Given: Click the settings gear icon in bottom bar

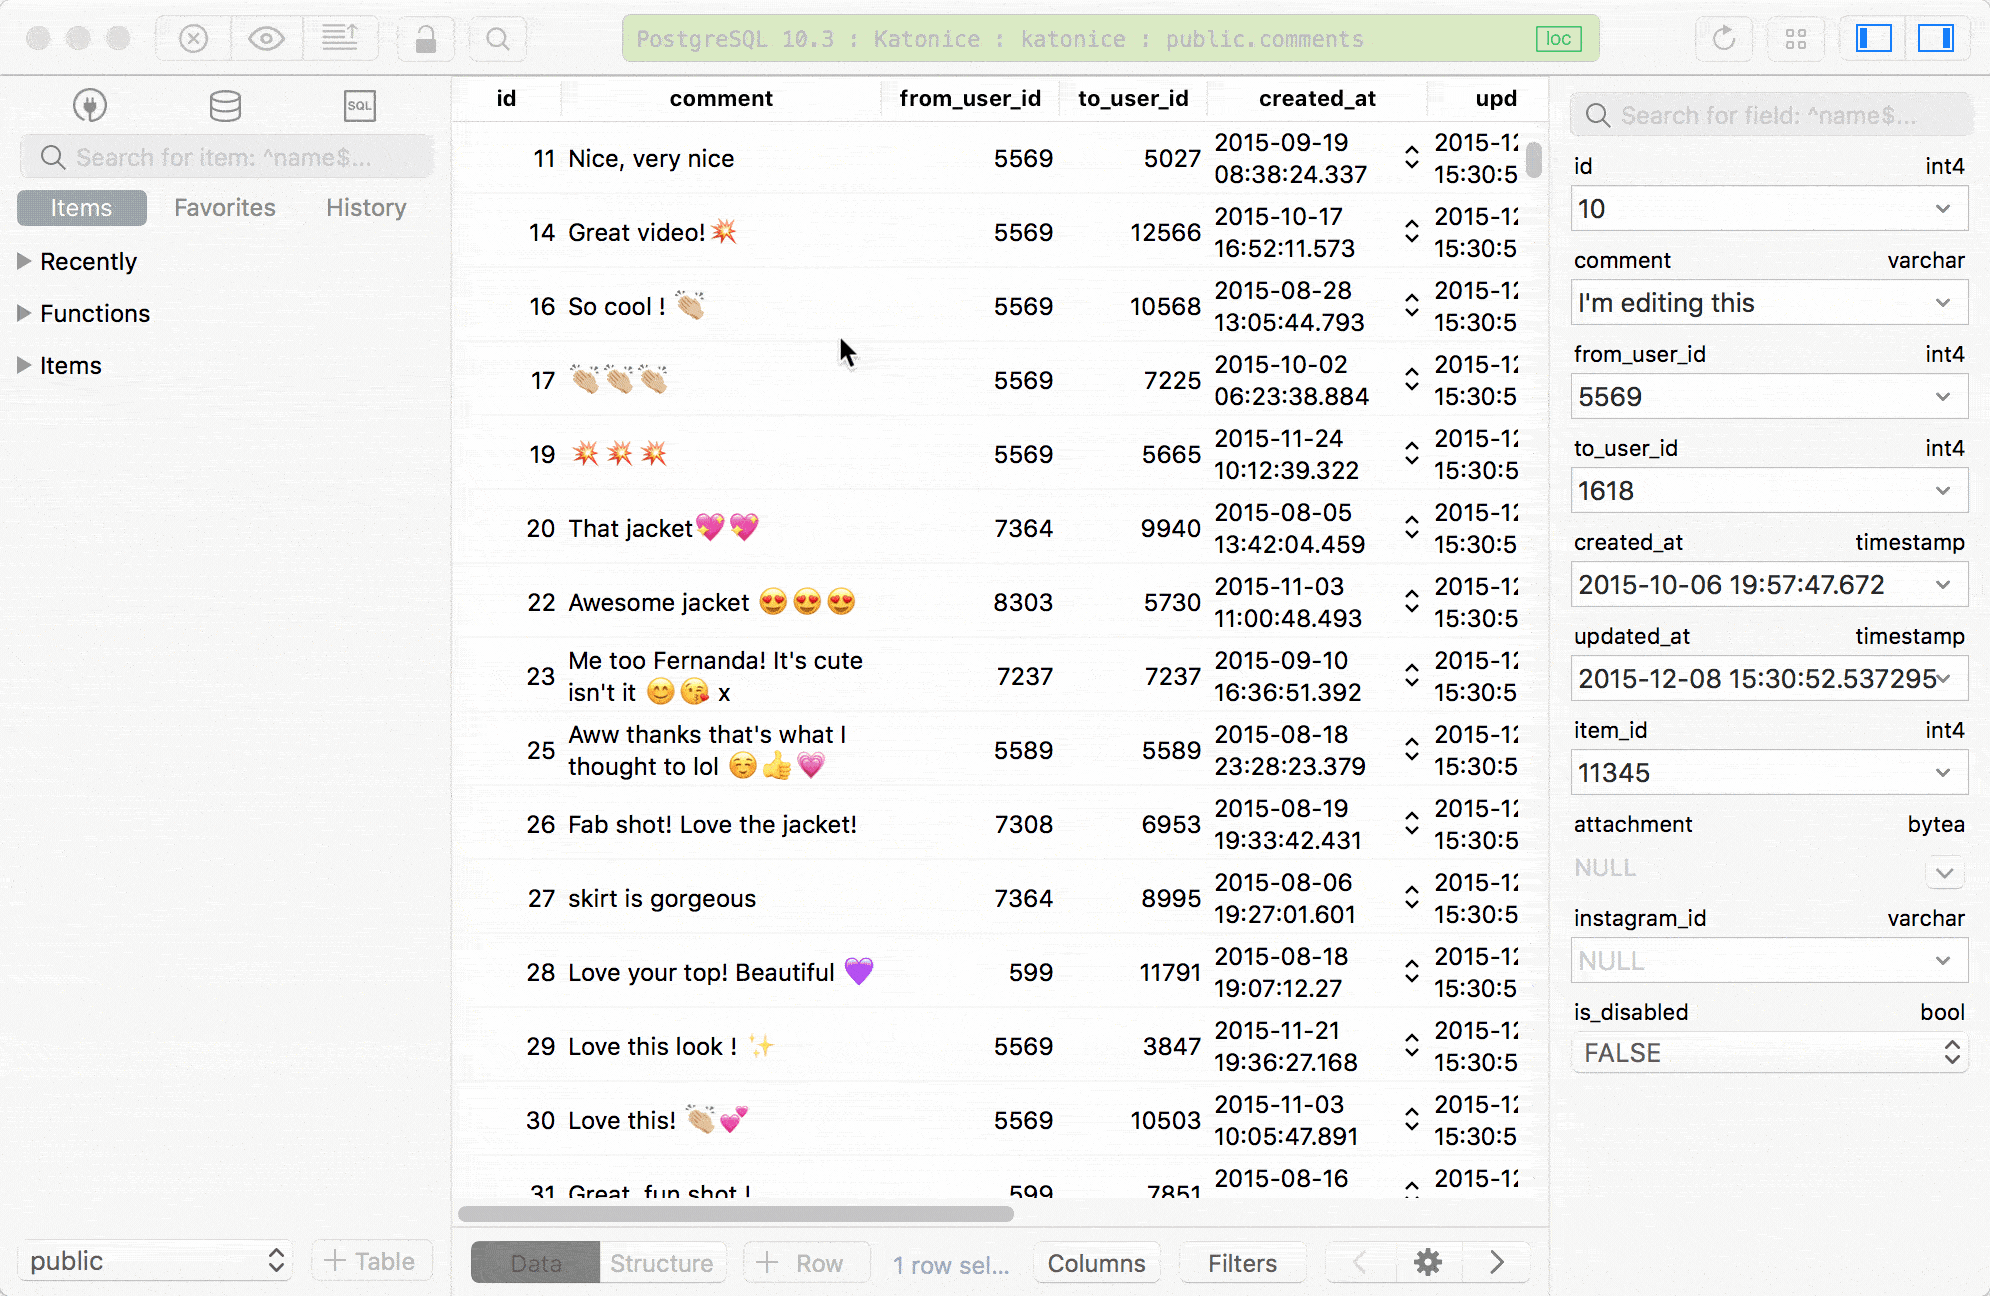Looking at the screenshot, I should tap(1427, 1261).
